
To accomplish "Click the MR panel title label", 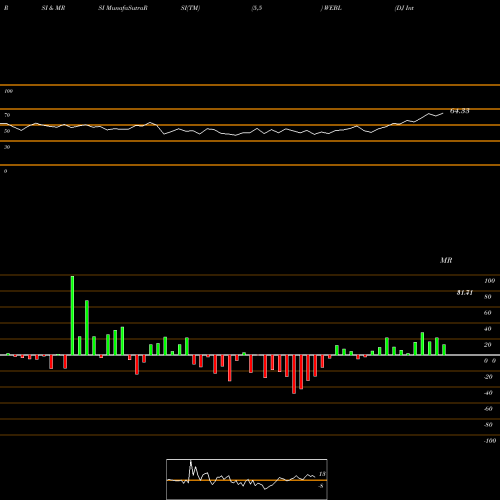I will [x=446, y=260].
